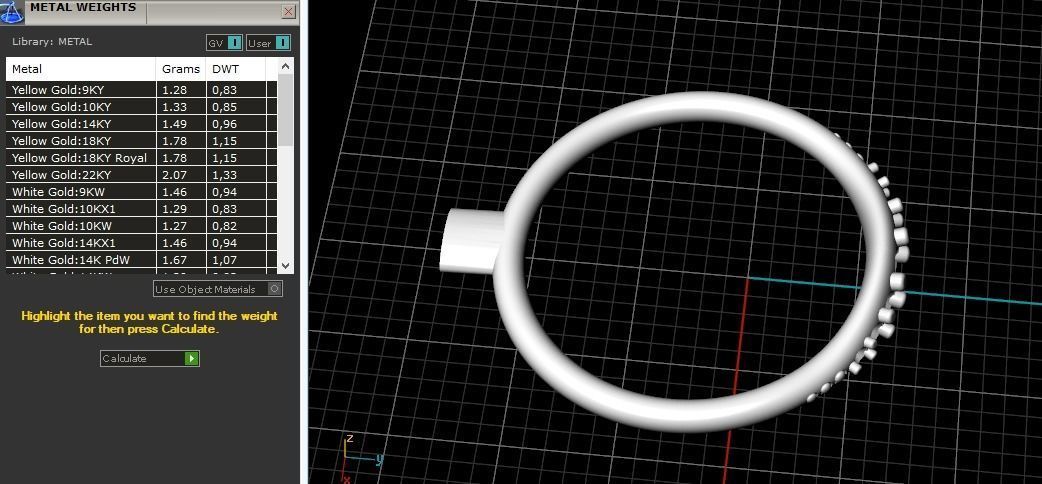Click the Metal Weights panel logo icon
The image size is (1042, 484).
12,12
